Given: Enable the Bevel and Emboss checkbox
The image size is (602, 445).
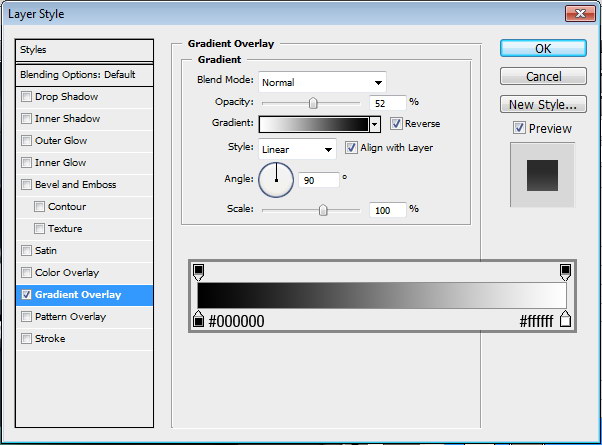Looking at the screenshot, I should pyautogui.click(x=26, y=184).
